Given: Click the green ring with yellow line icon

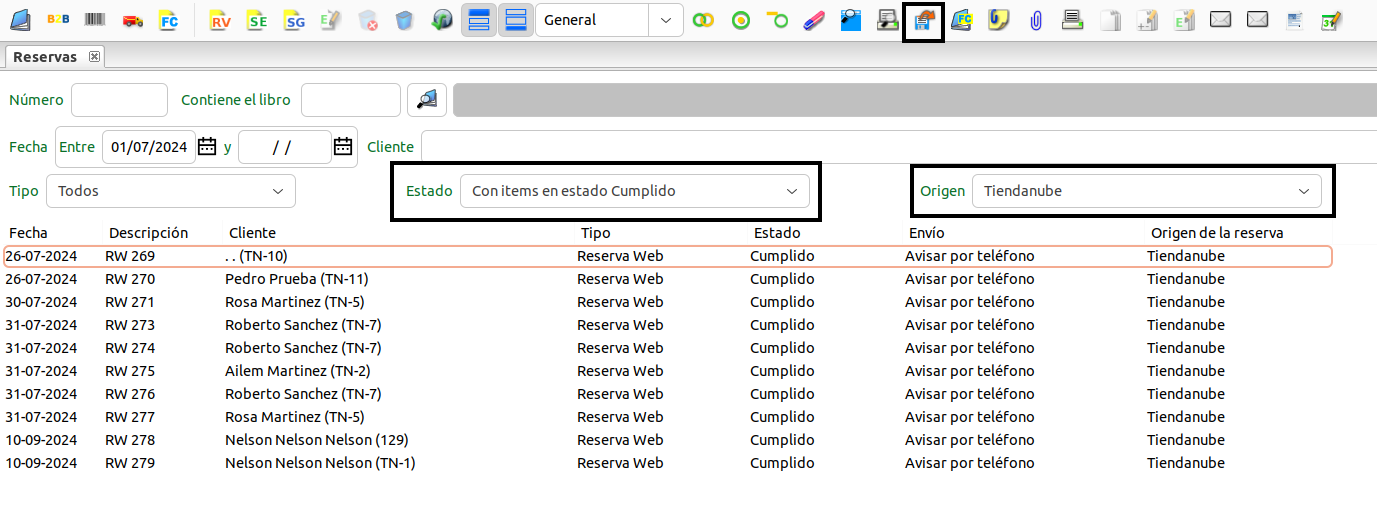Looking at the screenshot, I should click(x=778, y=20).
